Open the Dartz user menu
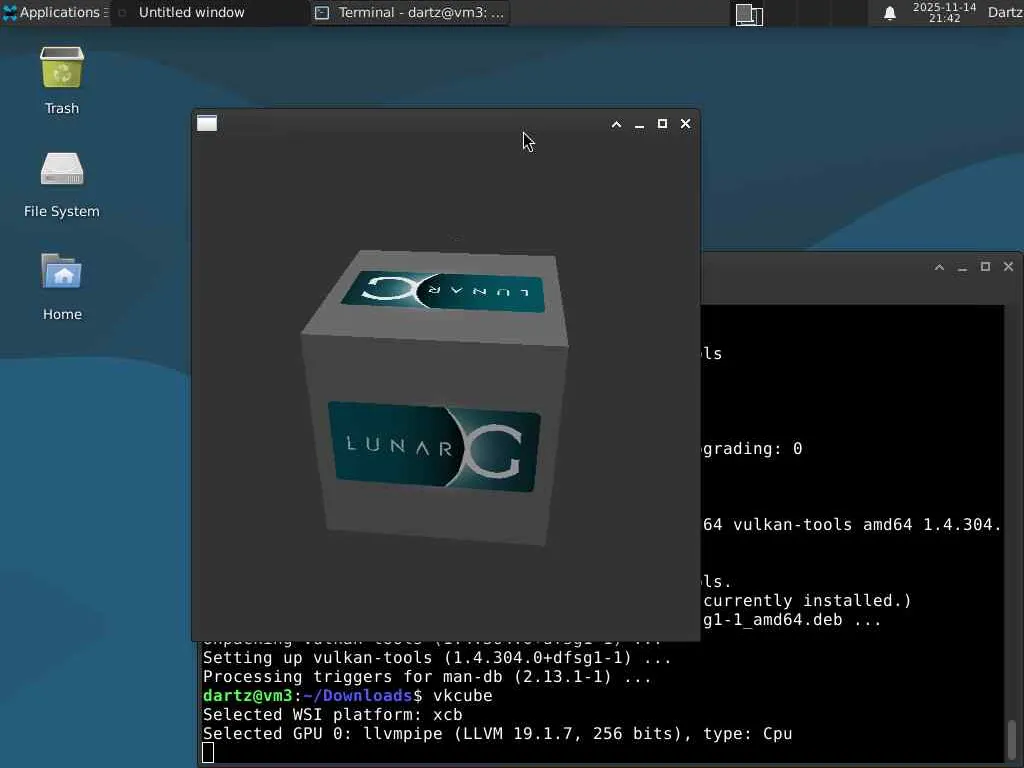The image size is (1024, 768). pos(1004,12)
